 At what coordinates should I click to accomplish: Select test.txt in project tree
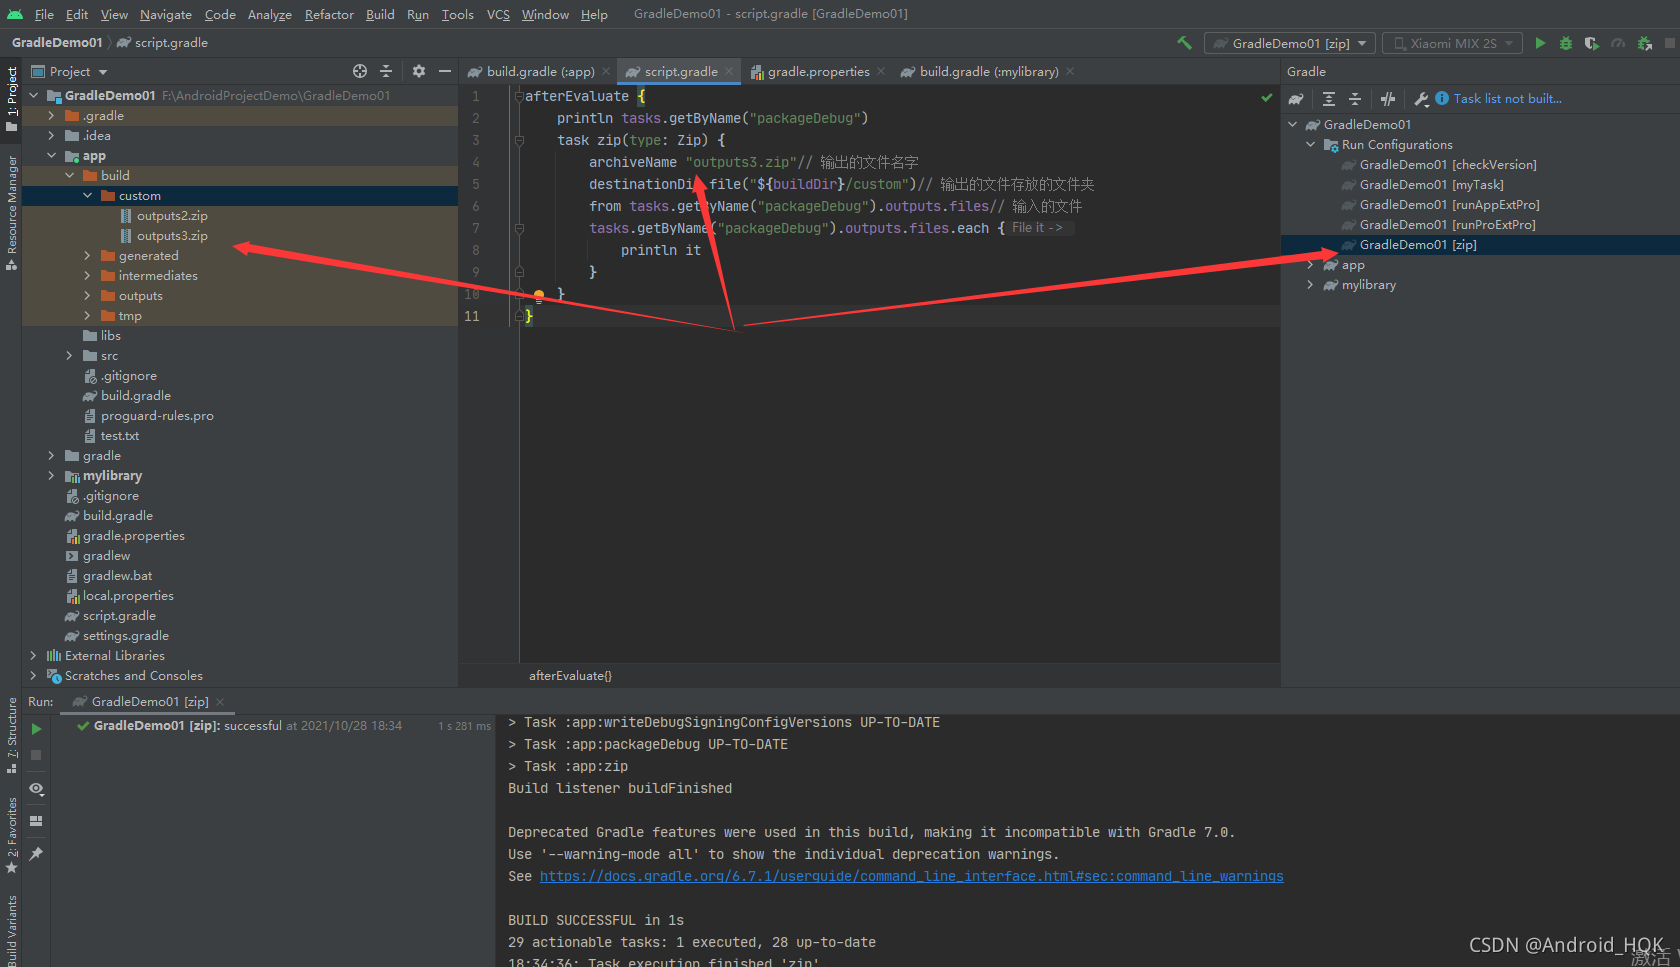tap(119, 436)
